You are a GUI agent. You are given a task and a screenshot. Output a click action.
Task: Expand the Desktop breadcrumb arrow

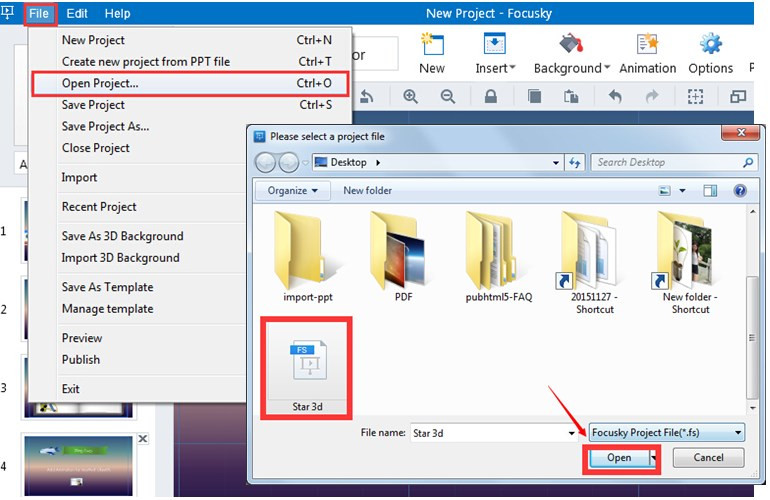[x=378, y=163]
